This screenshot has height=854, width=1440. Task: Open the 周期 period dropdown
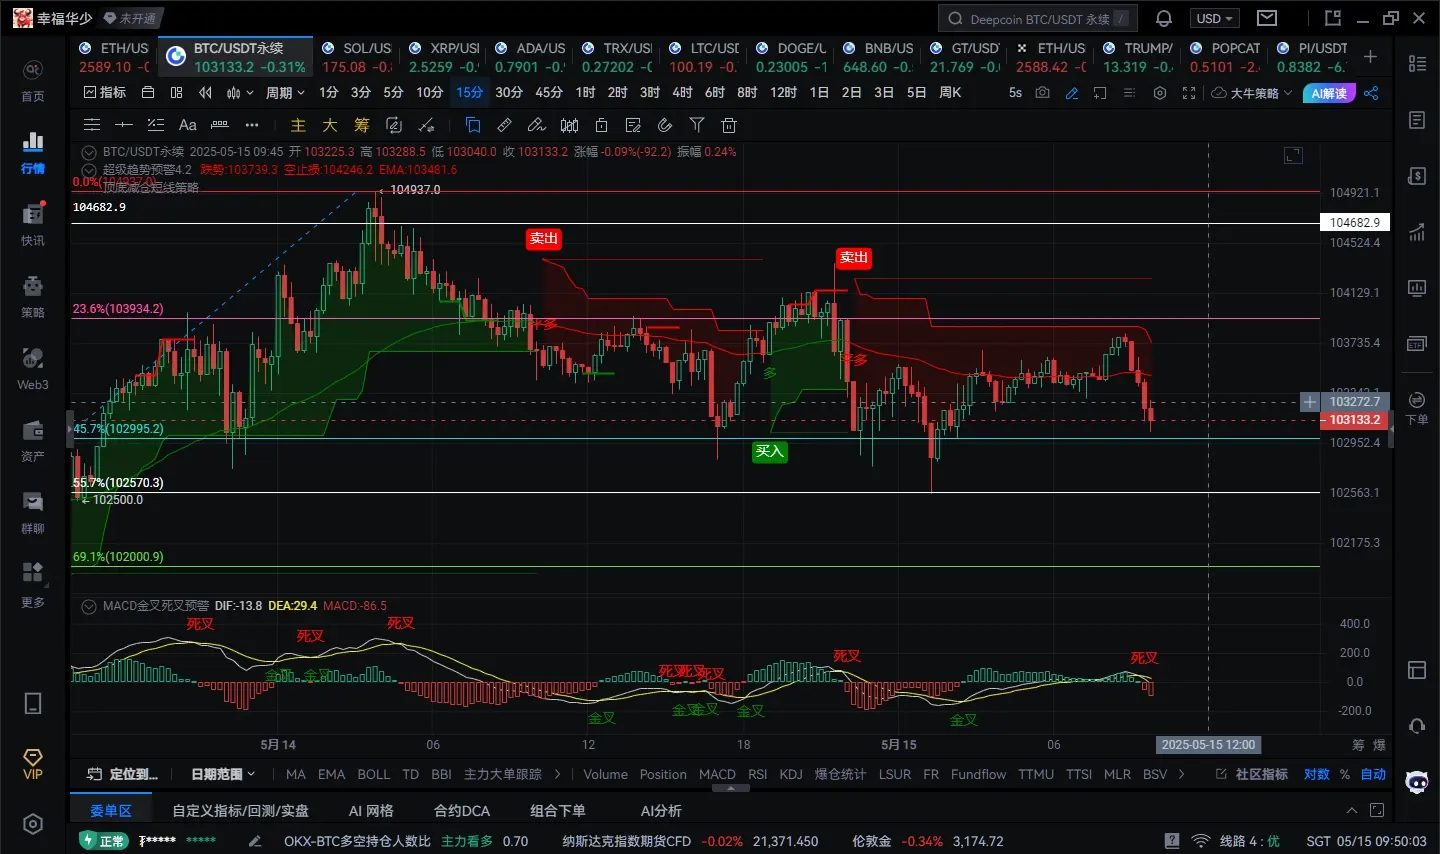(x=285, y=92)
